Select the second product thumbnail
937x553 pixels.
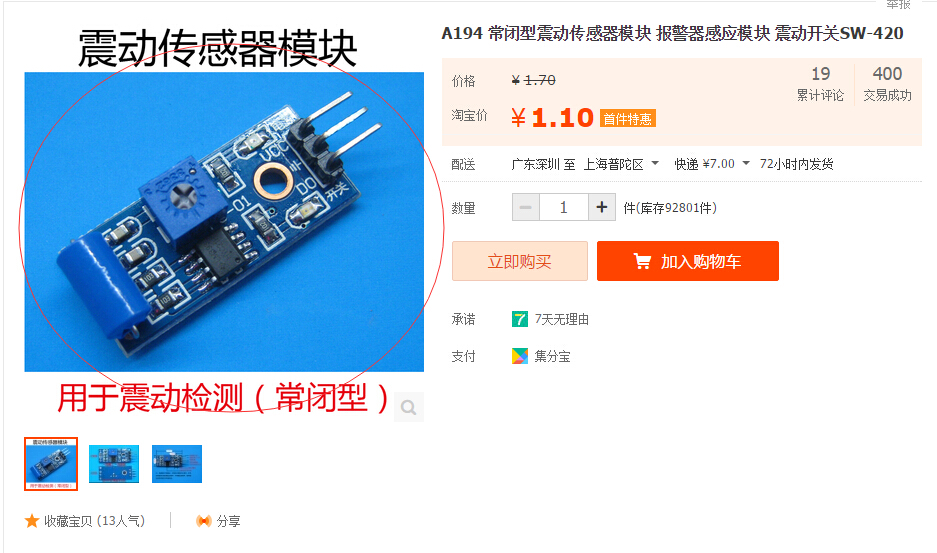coord(114,464)
